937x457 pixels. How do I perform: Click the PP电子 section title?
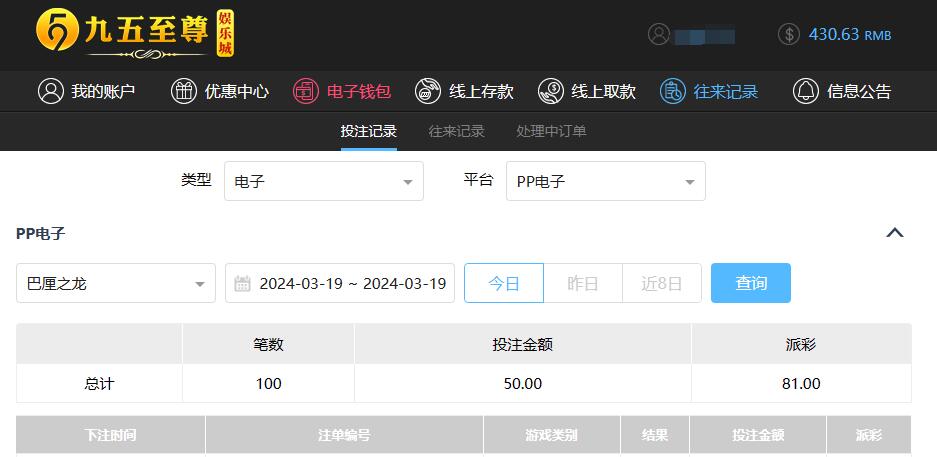pyautogui.click(x=41, y=234)
